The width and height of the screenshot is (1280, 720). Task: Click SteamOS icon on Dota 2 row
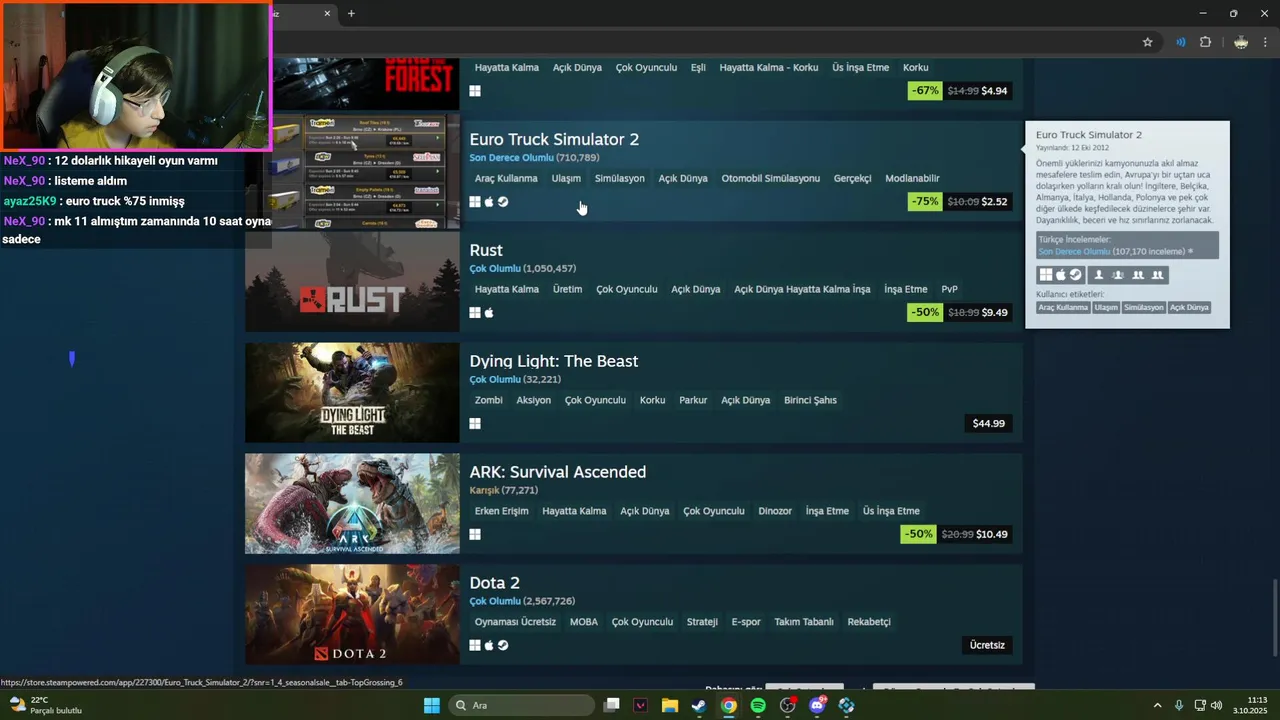coord(503,645)
